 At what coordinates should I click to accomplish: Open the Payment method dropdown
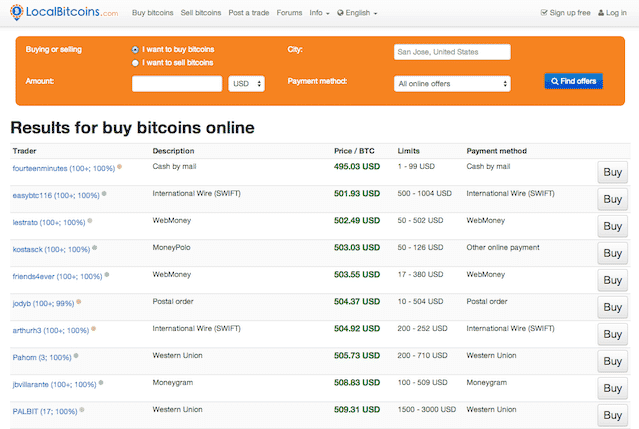(452, 84)
